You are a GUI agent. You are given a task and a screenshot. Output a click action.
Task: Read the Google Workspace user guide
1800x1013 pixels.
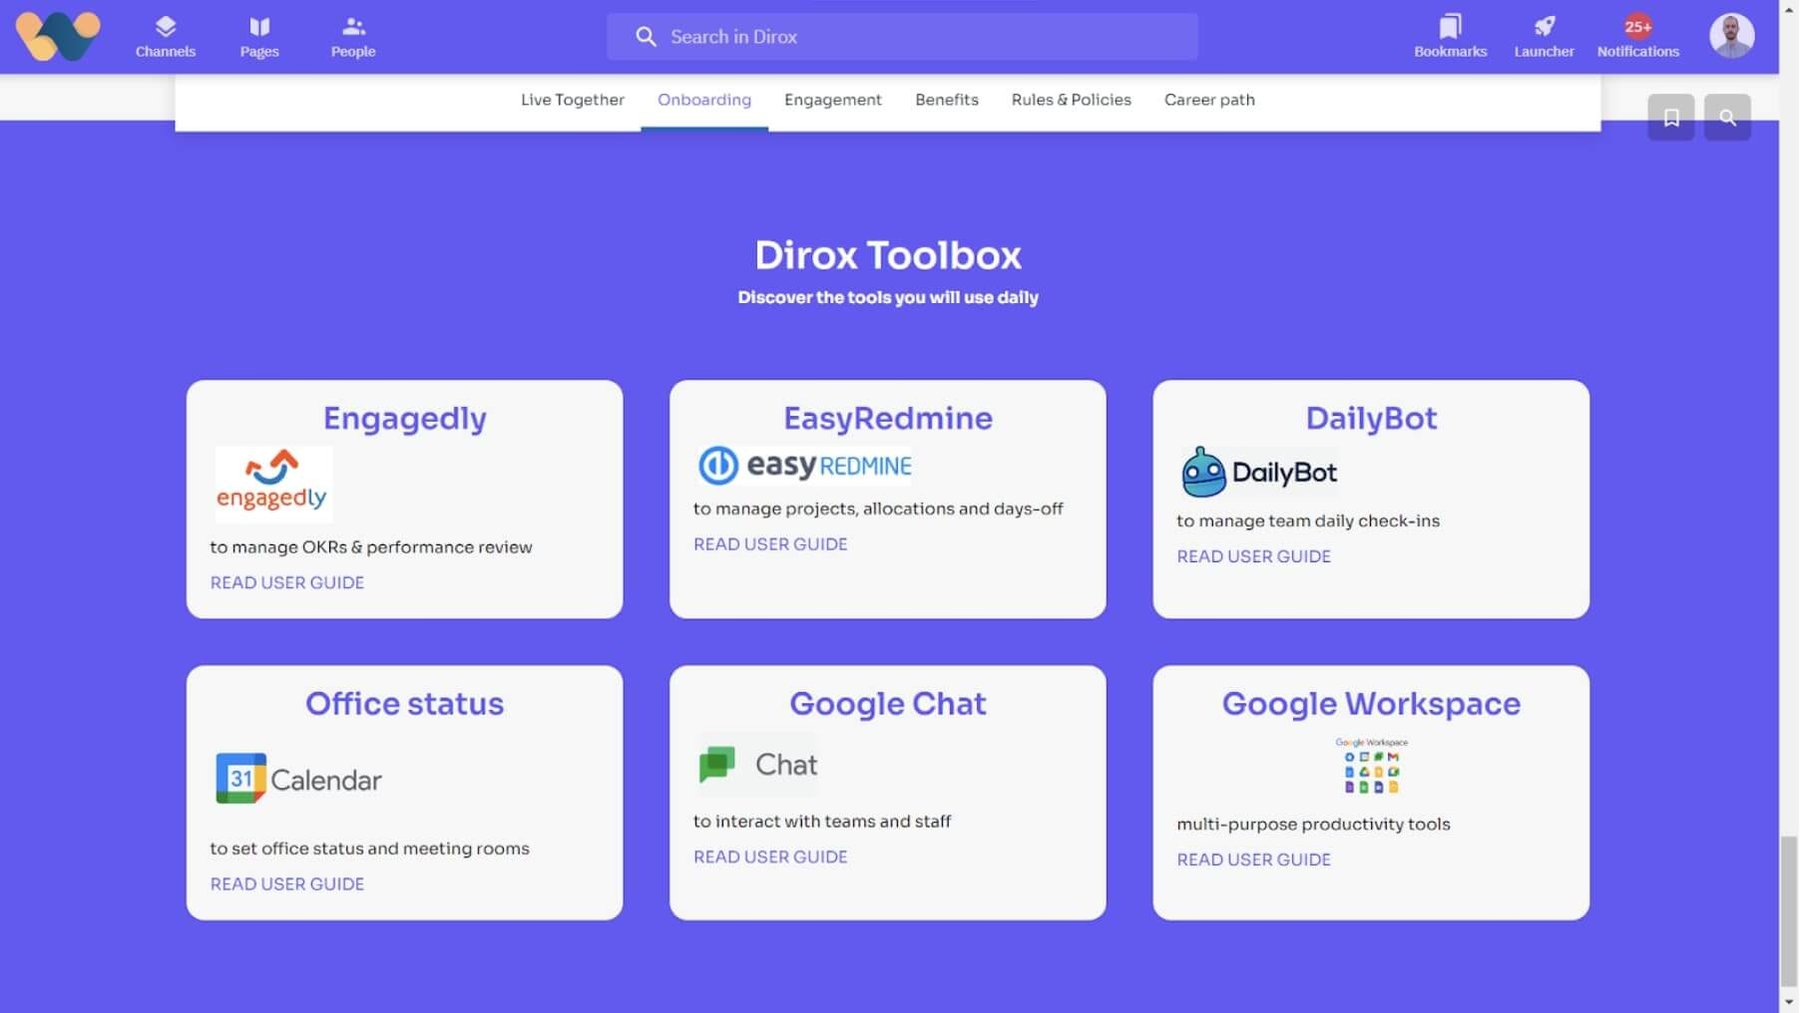click(x=1253, y=859)
